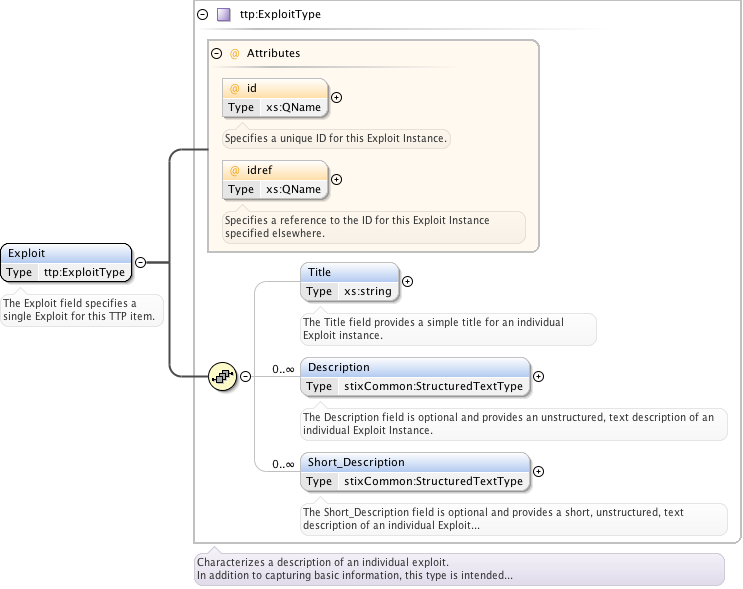
Task: Collapse the Attributes group
Action: [216, 53]
